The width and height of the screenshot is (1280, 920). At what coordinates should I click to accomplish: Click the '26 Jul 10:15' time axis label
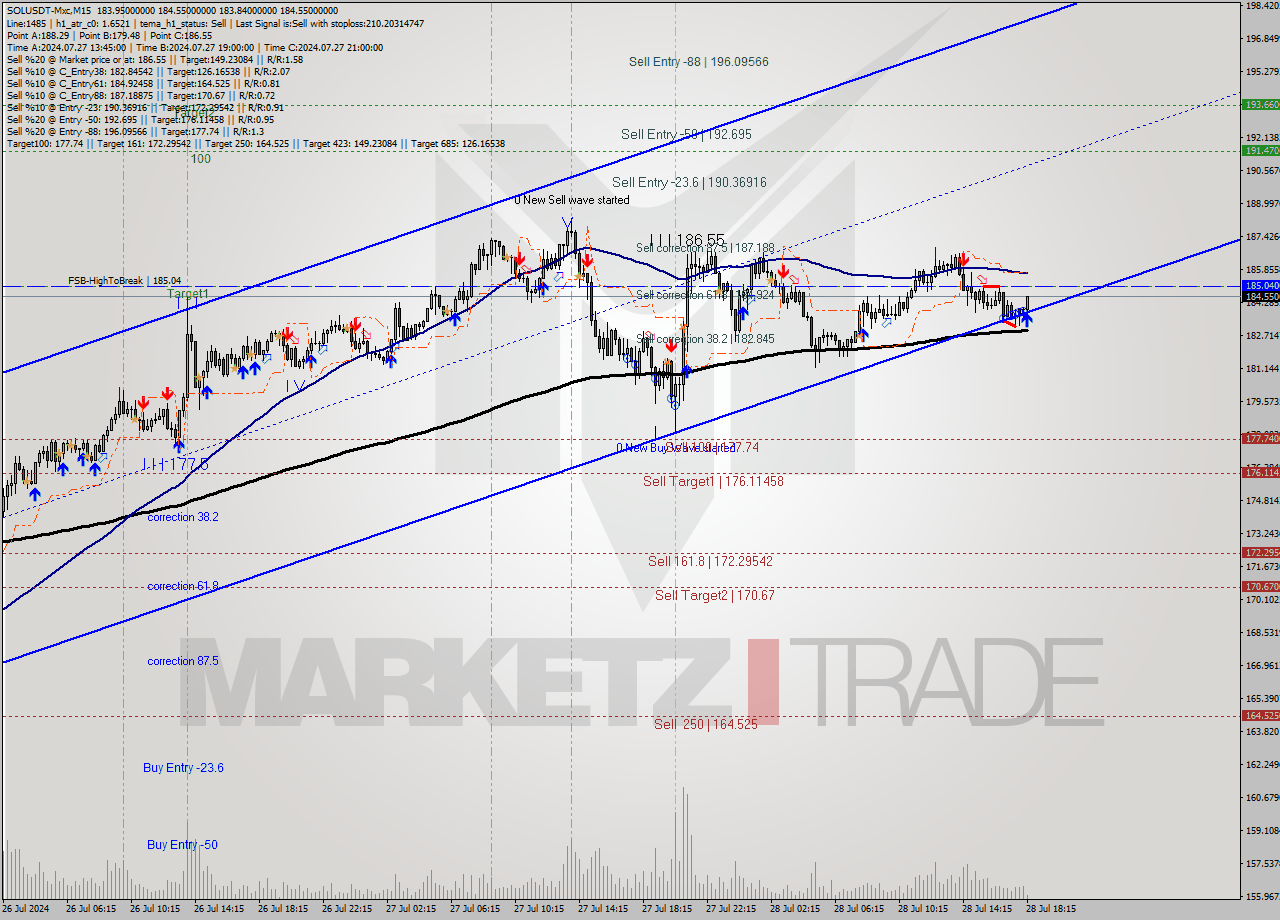156,910
